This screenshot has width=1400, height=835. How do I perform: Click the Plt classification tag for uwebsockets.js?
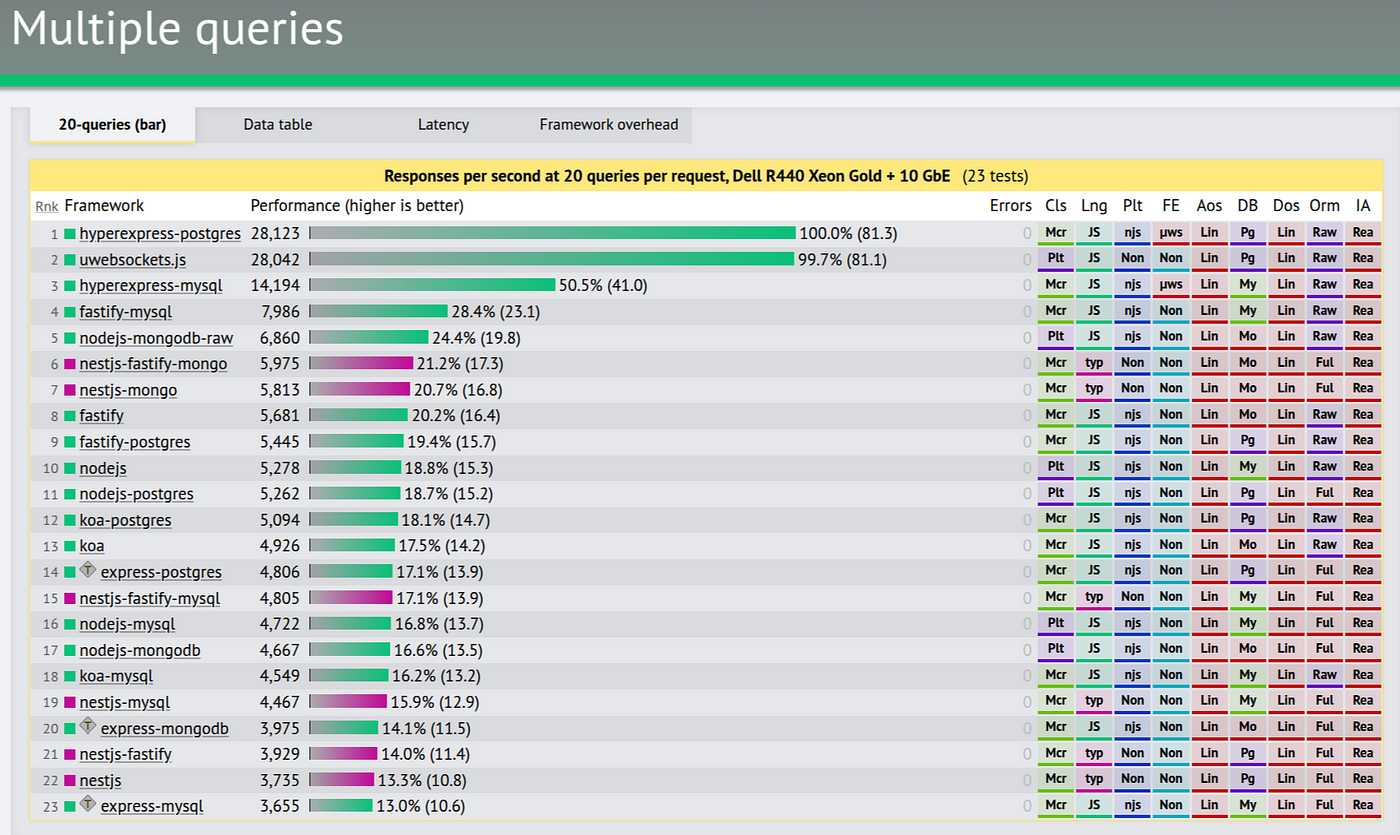(x=1056, y=259)
